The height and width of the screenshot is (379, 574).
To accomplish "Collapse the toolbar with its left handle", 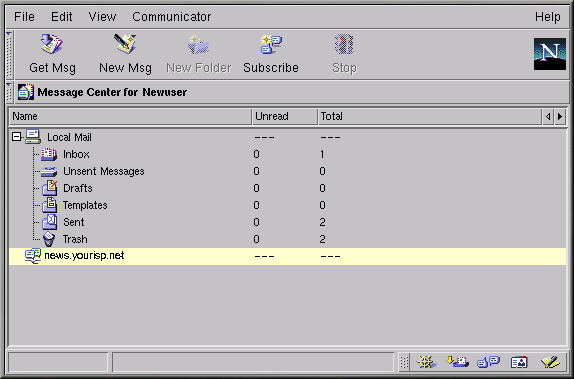I will click(9, 54).
